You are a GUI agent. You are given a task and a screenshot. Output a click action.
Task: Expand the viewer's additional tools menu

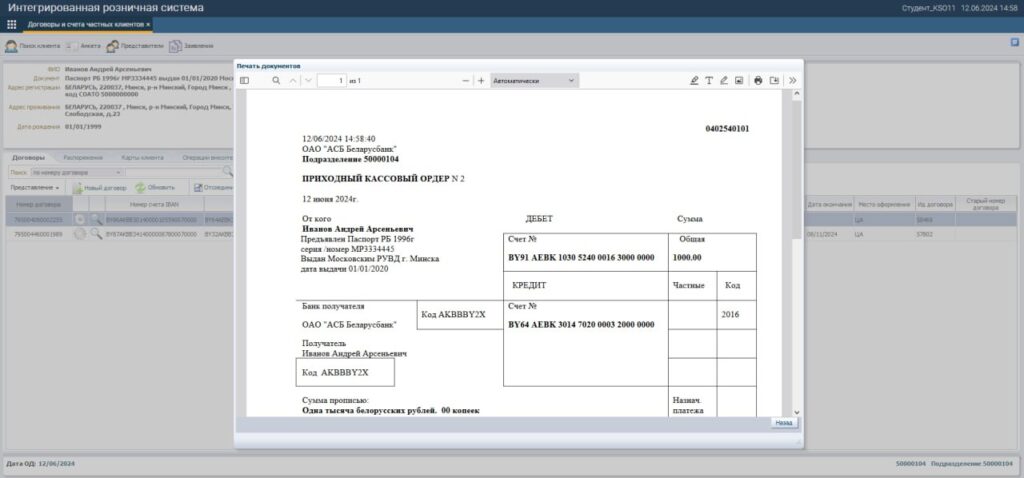(x=792, y=80)
